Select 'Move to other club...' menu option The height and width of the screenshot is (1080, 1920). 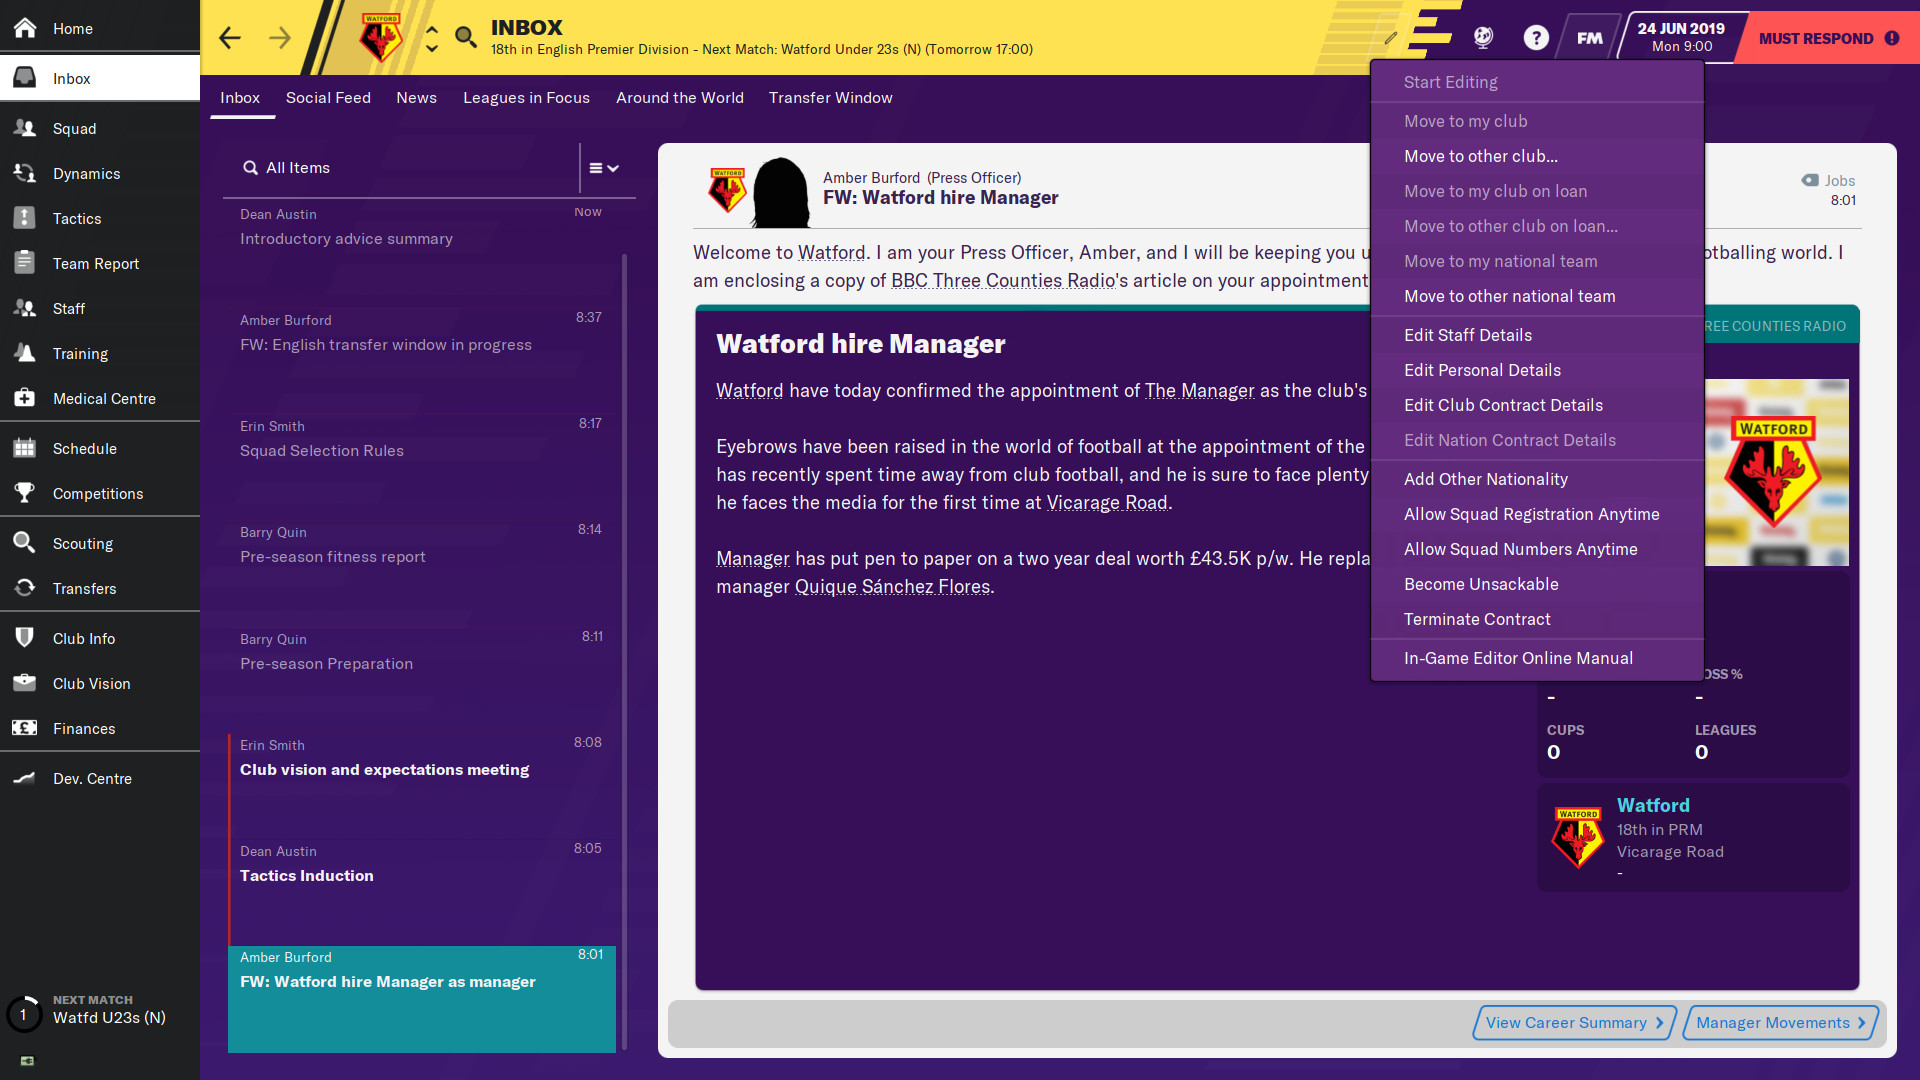click(1480, 156)
